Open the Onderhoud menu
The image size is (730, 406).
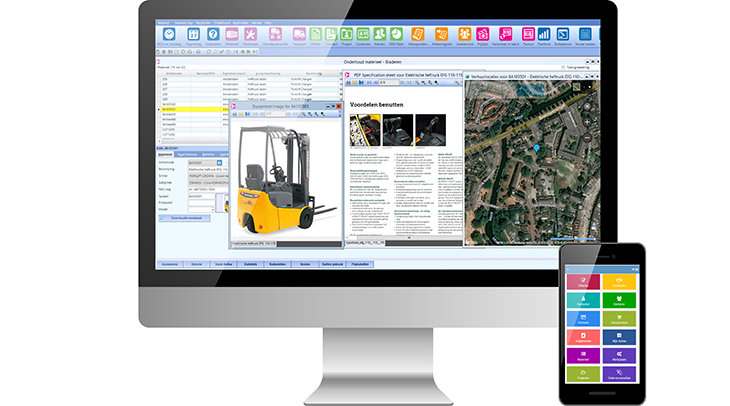(222, 22)
